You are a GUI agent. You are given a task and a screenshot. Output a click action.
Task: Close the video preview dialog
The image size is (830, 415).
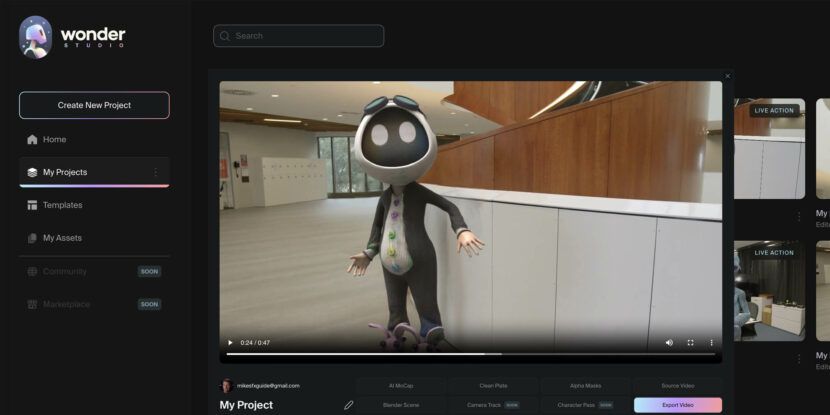[x=727, y=76]
